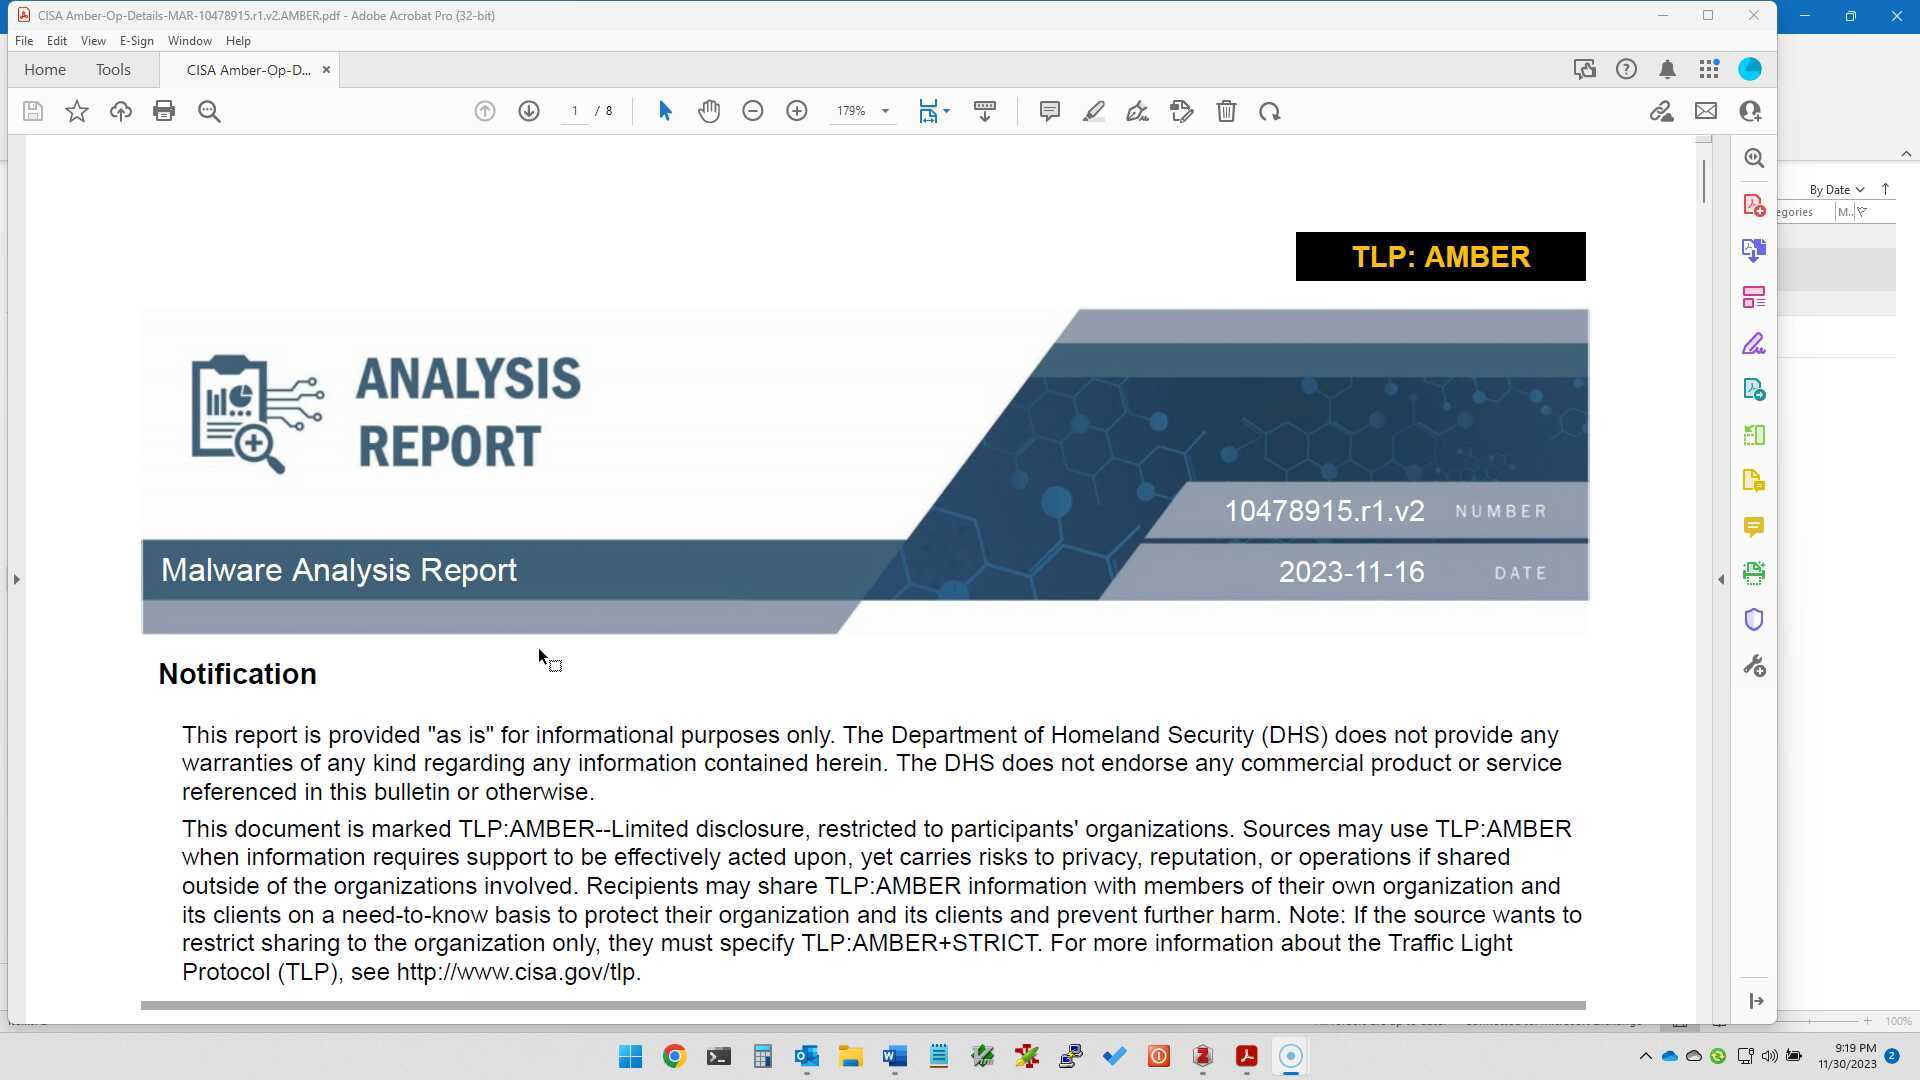Viewport: 1920px width, 1080px height.
Task: Open the By Date sorting dropdown
Action: [1835, 189]
